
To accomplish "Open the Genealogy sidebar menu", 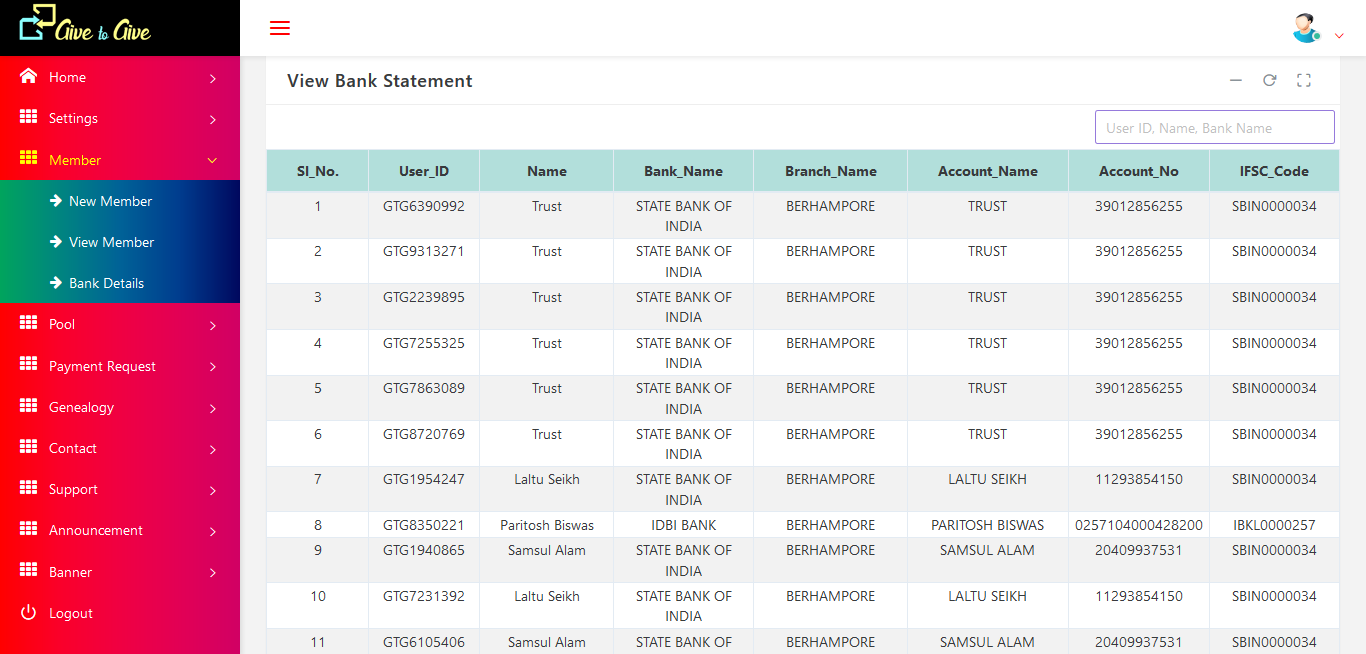I will point(120,407).
